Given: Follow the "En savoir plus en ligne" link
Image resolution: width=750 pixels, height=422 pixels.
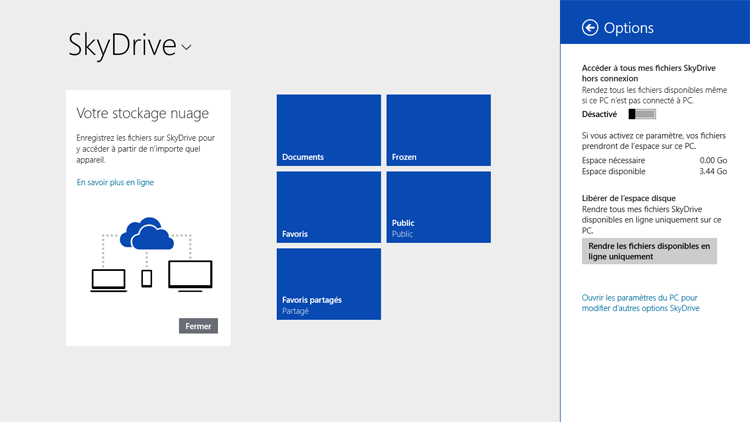Looking at the screenshot, I should (x=115, y=182).
